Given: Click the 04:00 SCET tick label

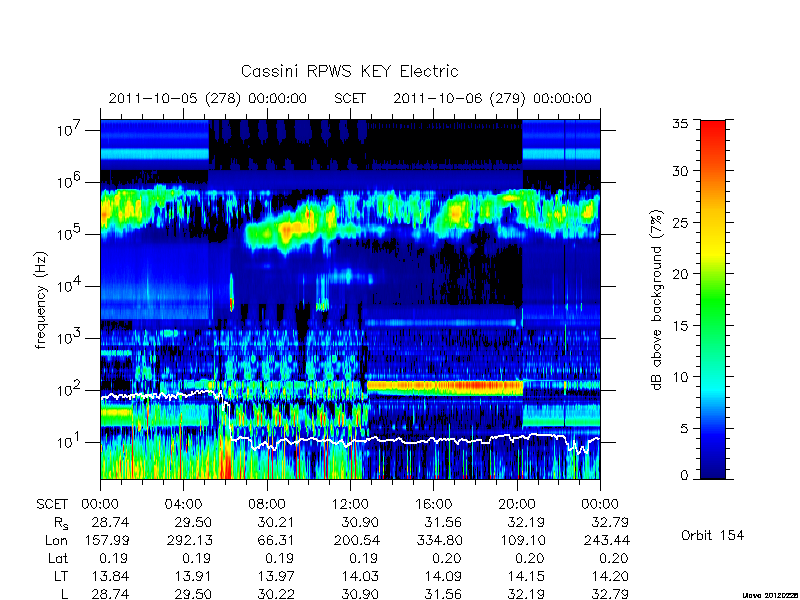Looking at the screenshot, I should 183,505.
